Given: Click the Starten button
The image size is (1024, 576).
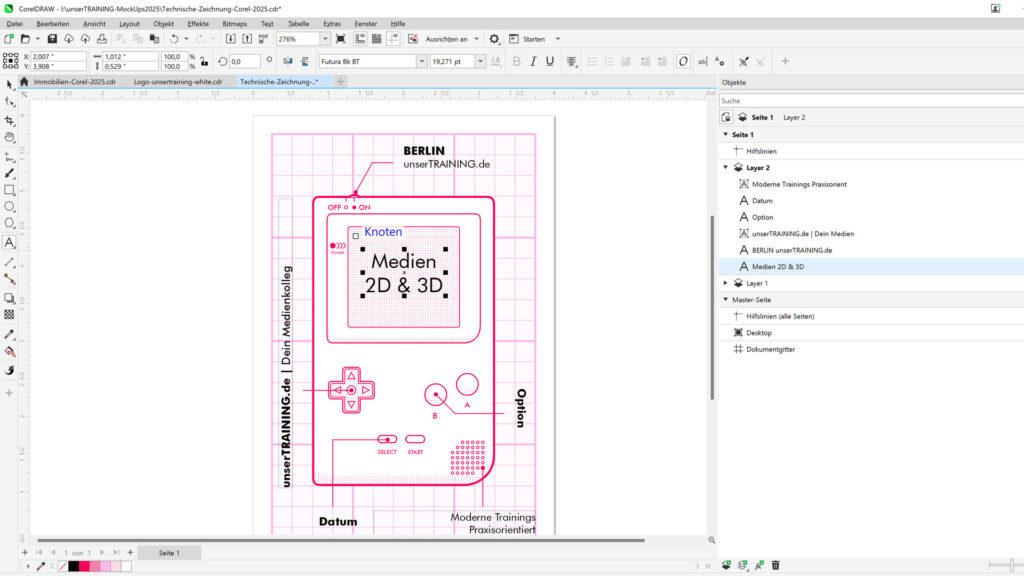Looking at the screenshot, I should (528, 39).
